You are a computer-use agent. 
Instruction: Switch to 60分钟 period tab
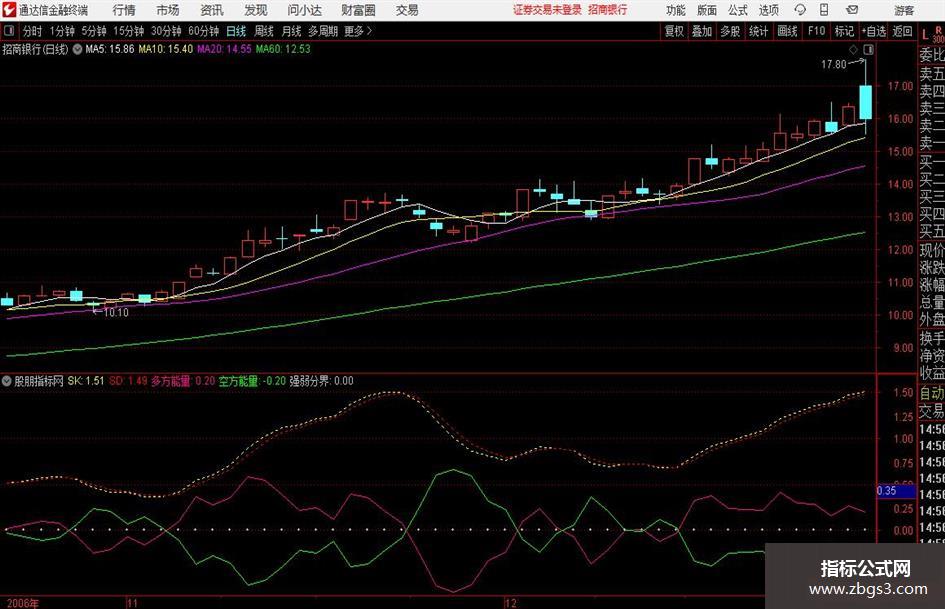(x=204, y=31)
